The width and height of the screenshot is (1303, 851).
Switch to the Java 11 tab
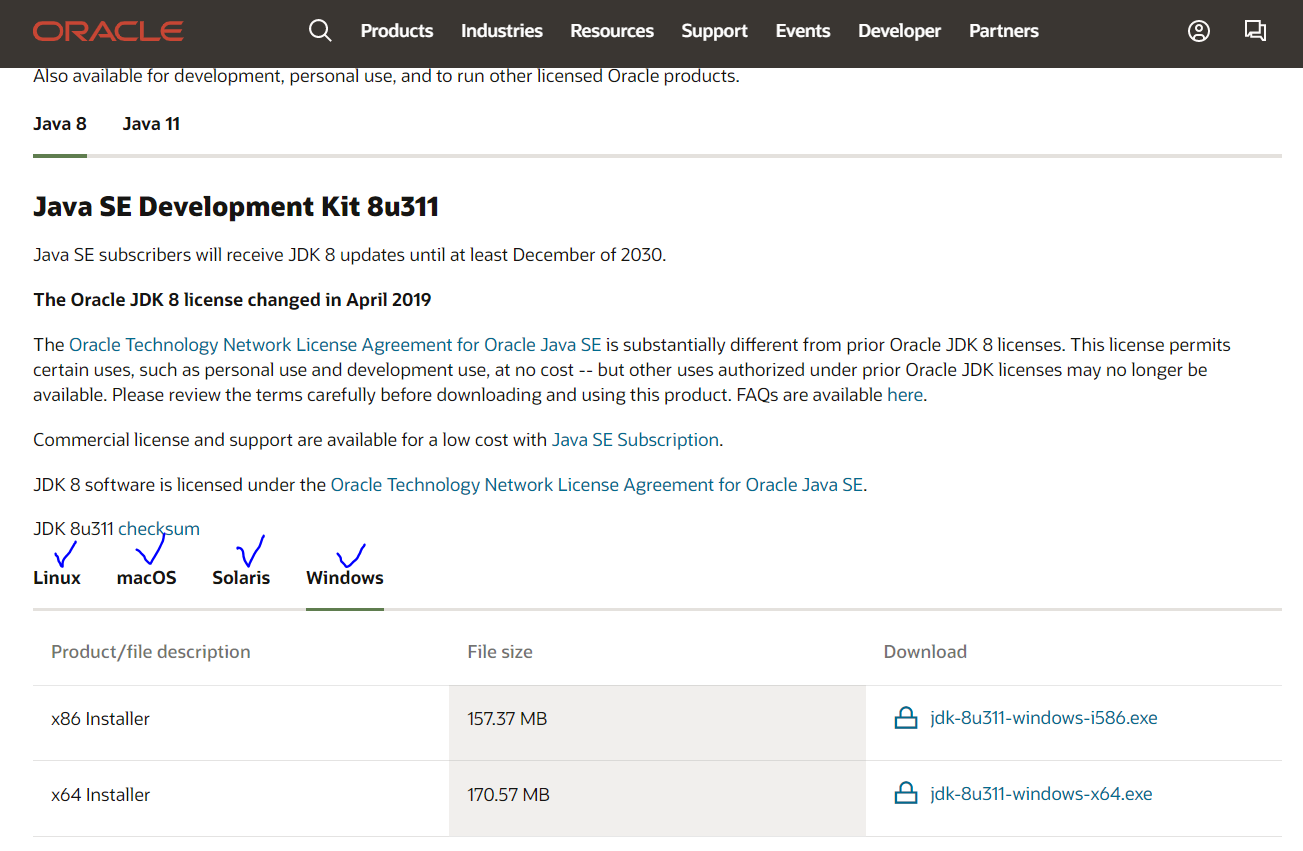tap(151, 124)
